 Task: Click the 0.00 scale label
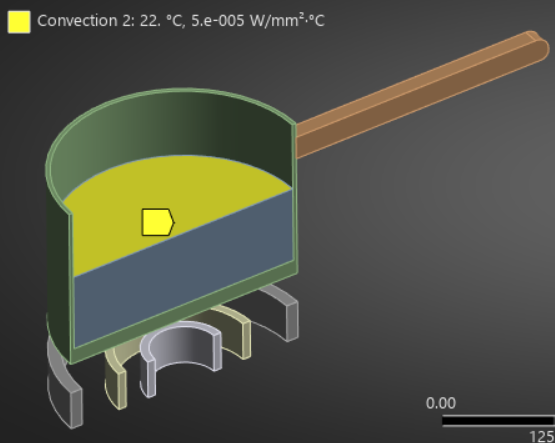441,403
